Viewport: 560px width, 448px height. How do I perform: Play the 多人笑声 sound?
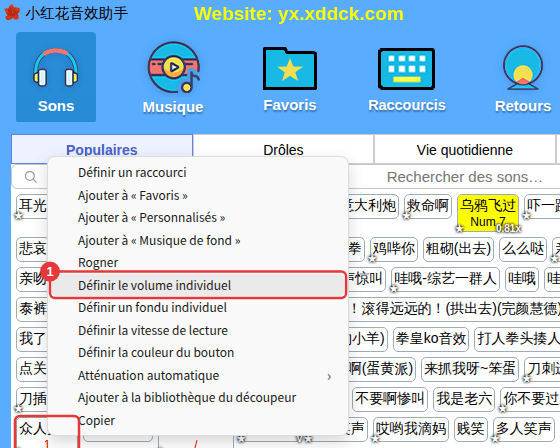pos(523,429)
